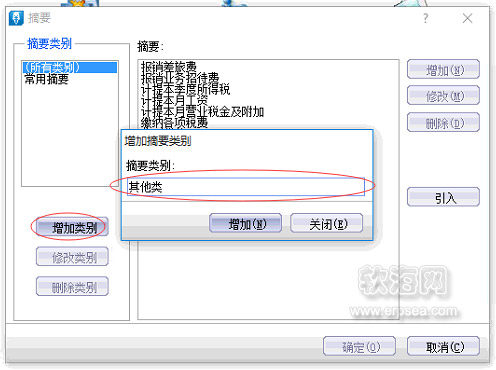Click the 取消(C) button
This screenshot has height=370, width=496.
coord(443,346)
